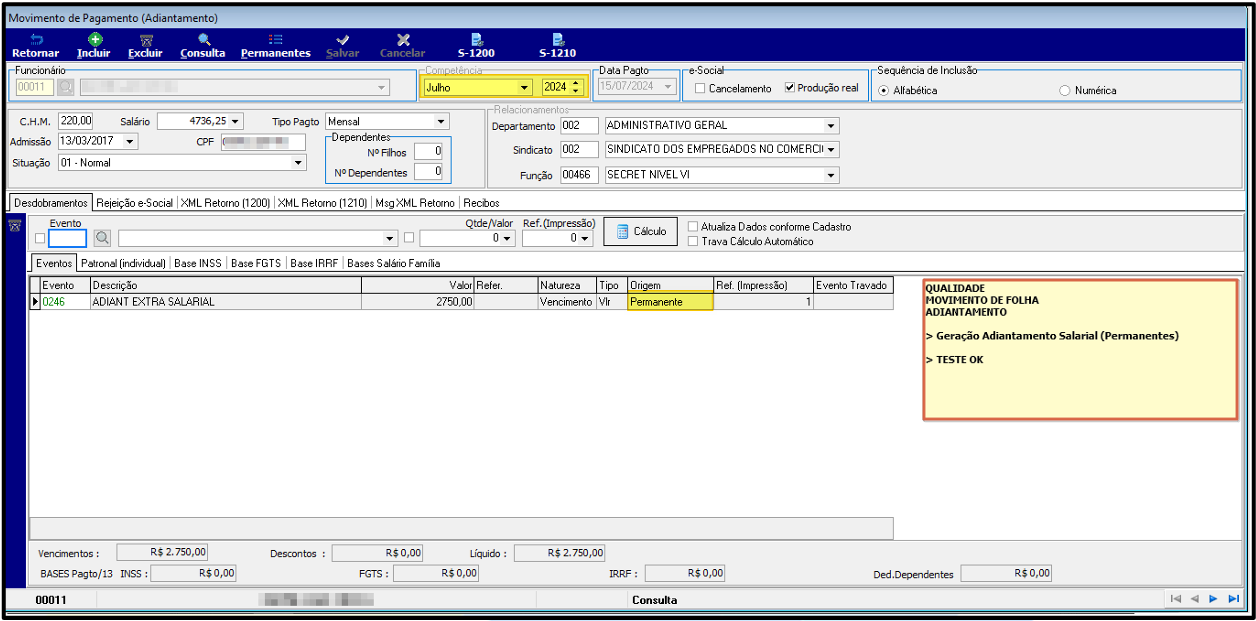Select the Alfabética sequence option

click(884, 90)
